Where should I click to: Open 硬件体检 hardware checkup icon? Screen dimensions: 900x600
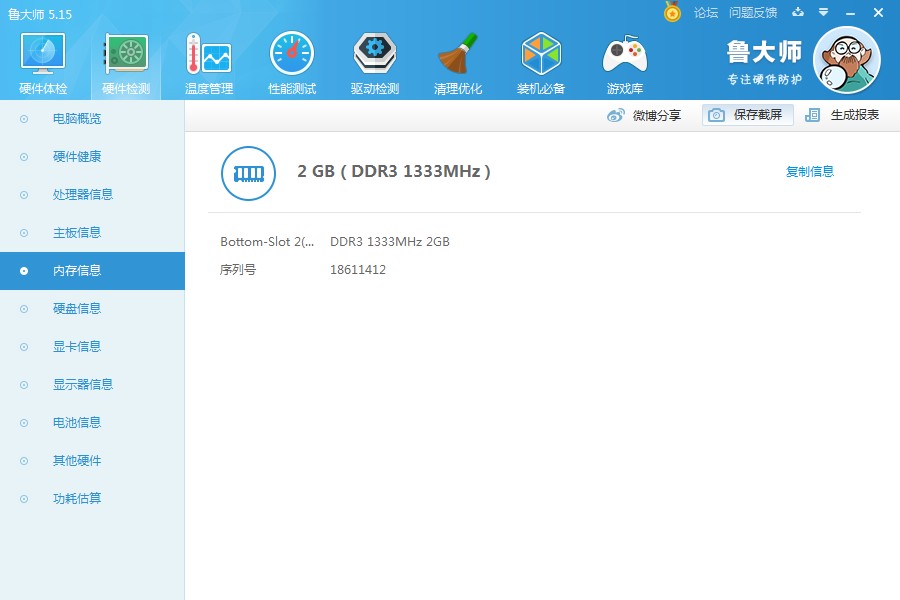click(43, 54)
